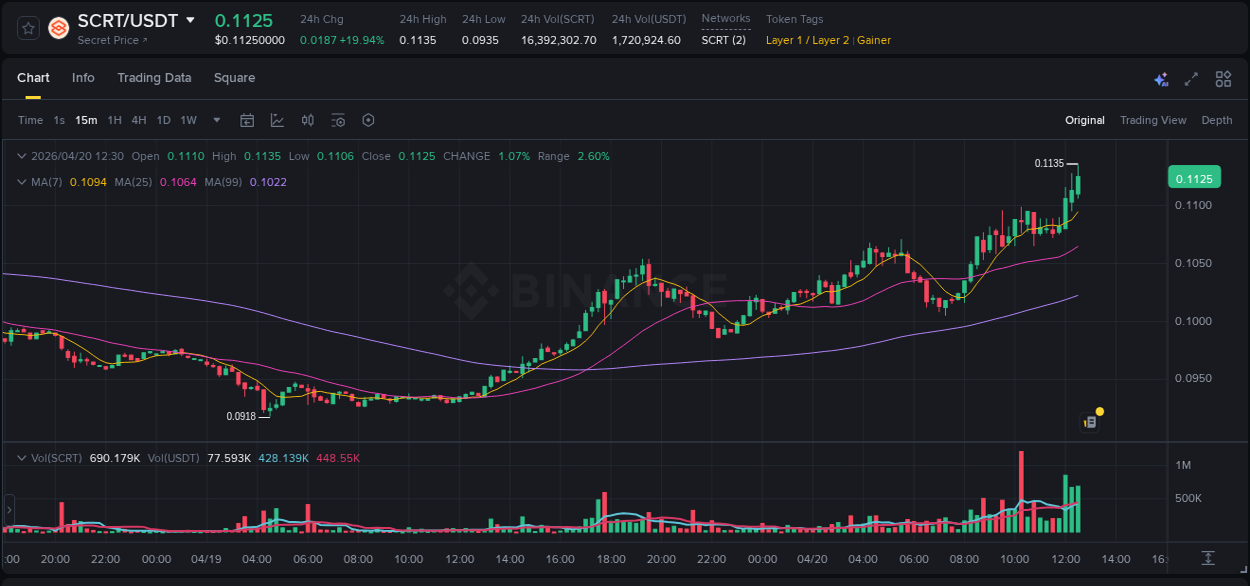The width and height of the screenshot is (1250, 586).
Task: Open the widgets grid icon top-right
Action: (x=1223, y=78)
